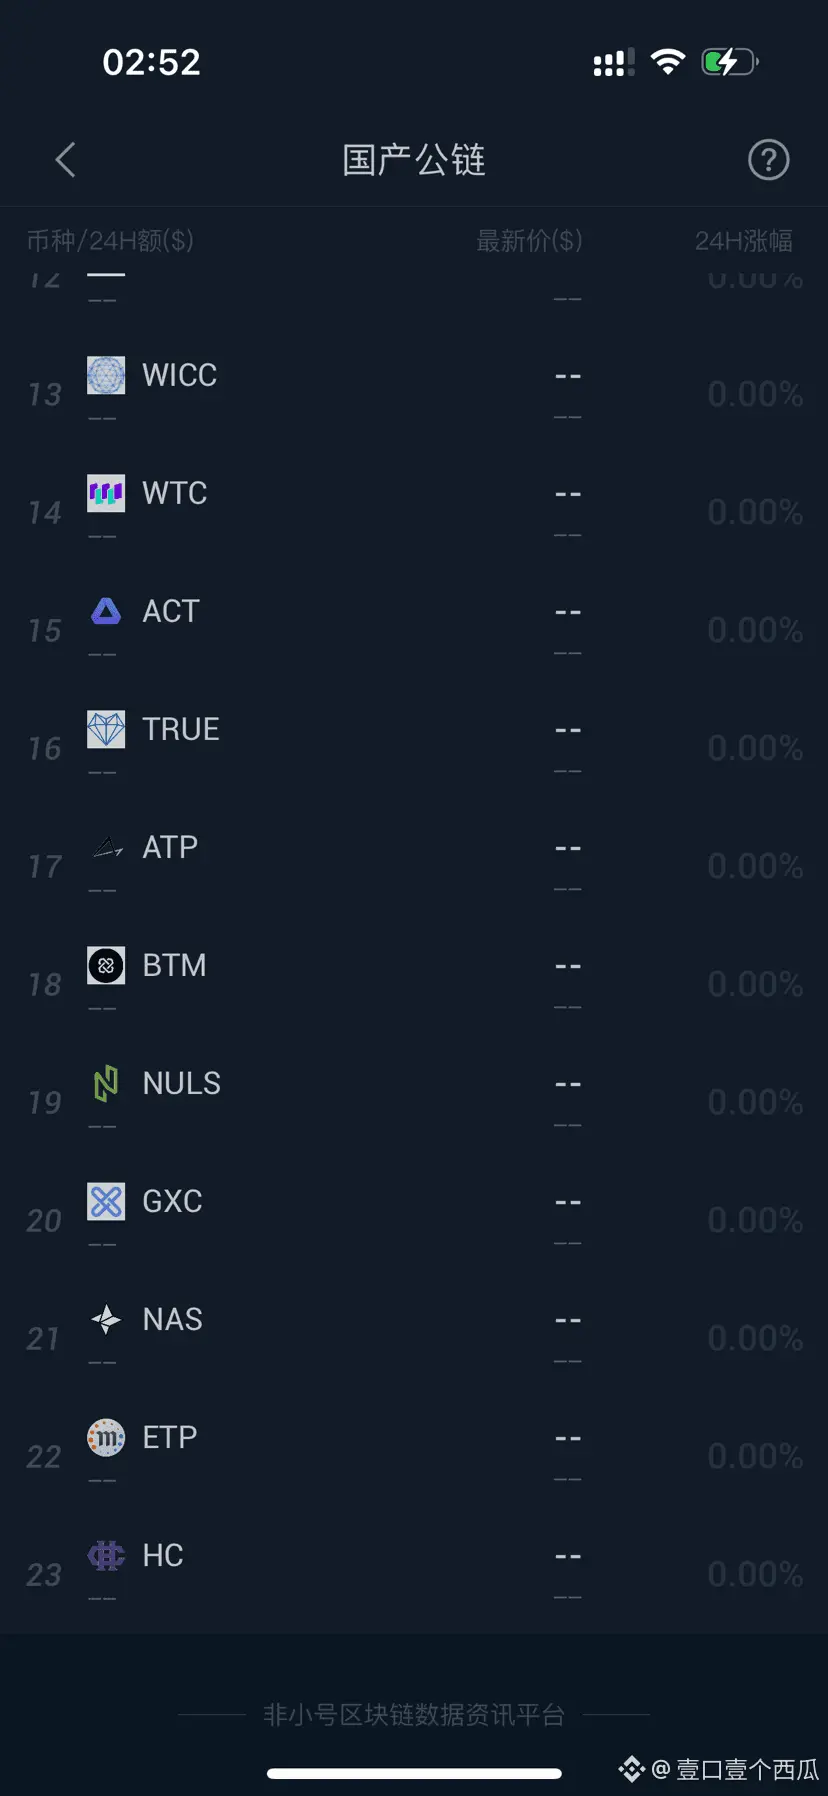The image size is (828, 1796).
Task: Tap the NAS star logo
Action: point(106,1319)
